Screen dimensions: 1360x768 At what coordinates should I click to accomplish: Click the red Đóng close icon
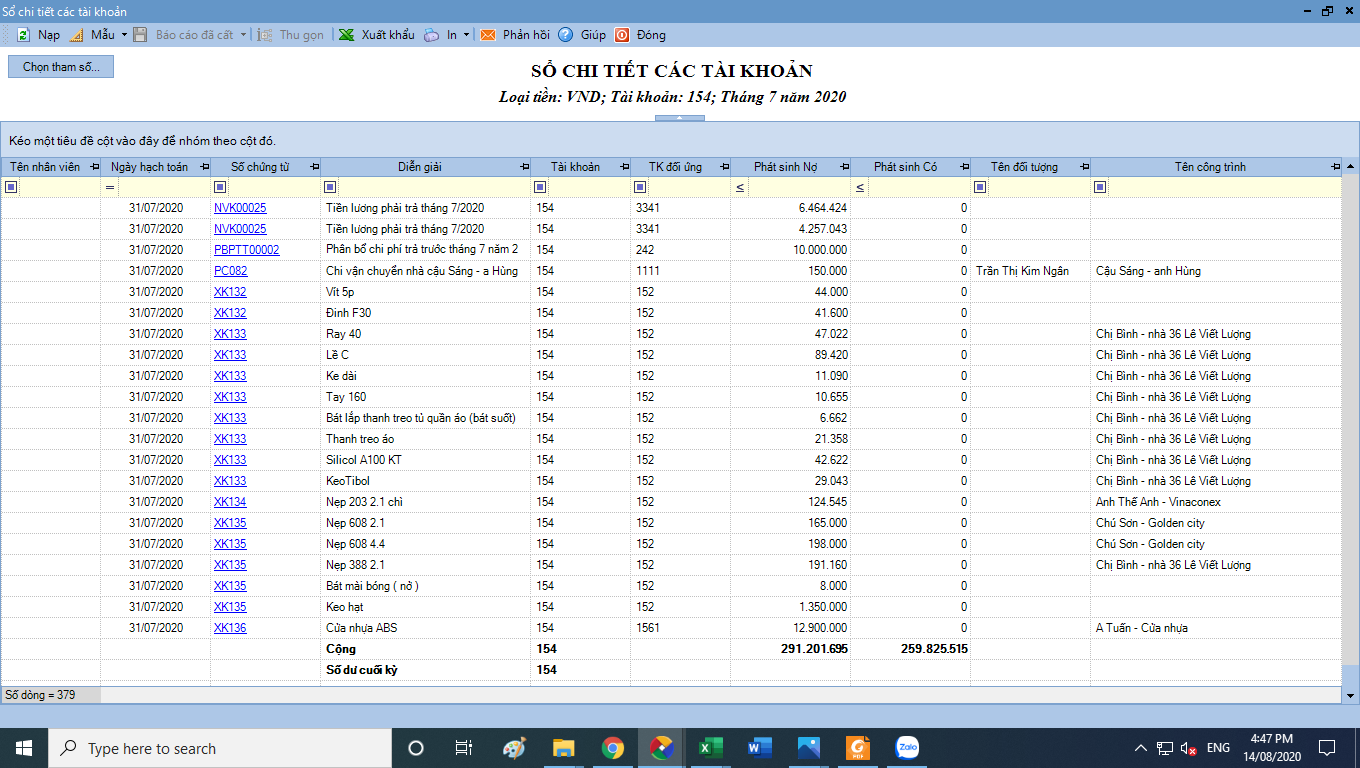coord(622,35)
